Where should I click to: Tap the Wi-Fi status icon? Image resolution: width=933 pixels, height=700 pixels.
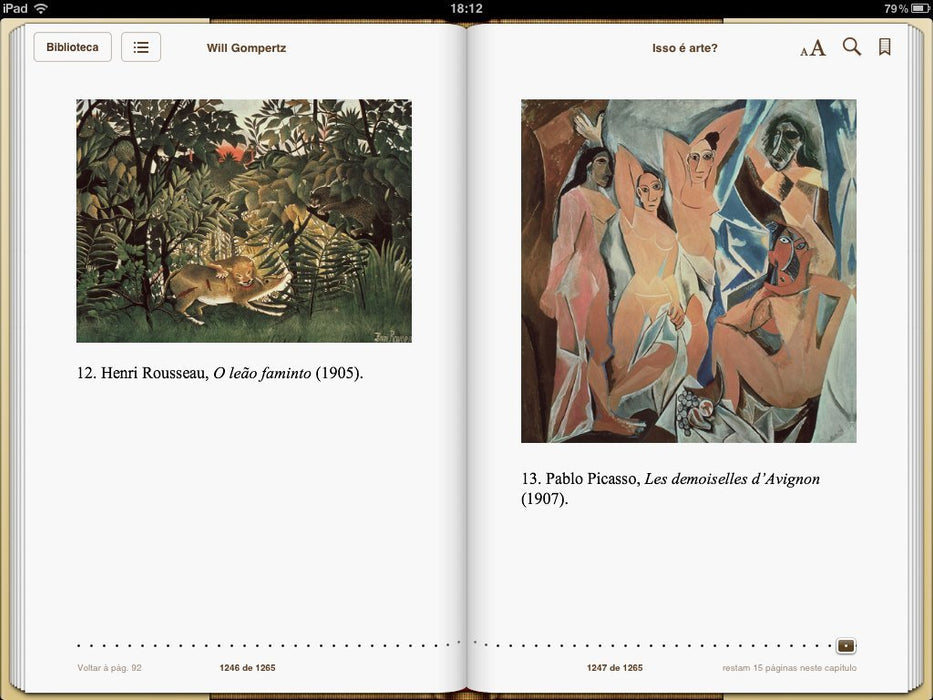[40, 8]
